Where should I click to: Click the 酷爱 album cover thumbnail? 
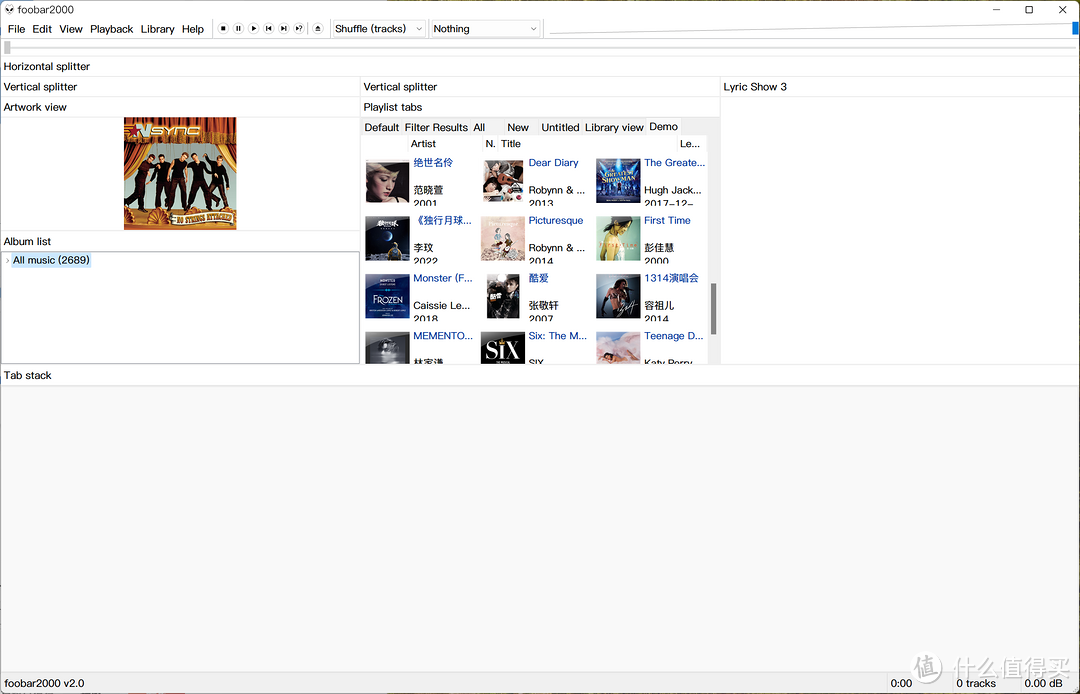(x=503, y=297)
